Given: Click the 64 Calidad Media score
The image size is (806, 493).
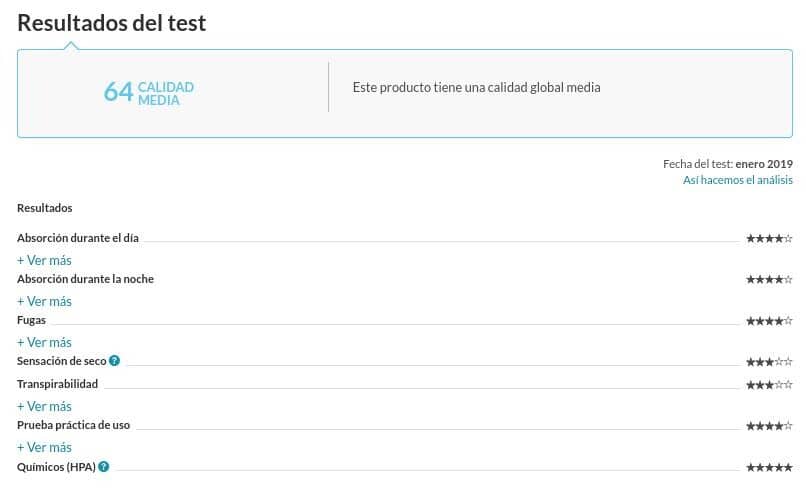Looking at the screenshot, I should 149,93.
